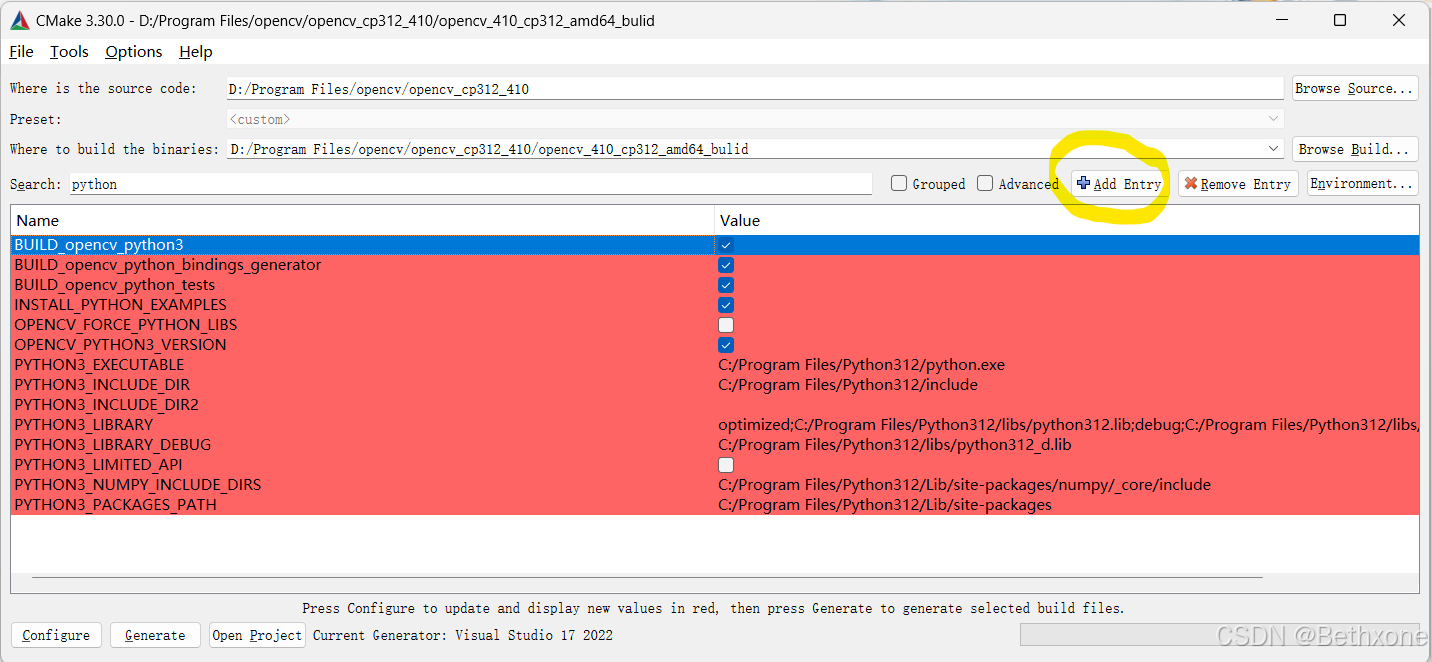Click Browse Build button
Viewport: 1432px width, 662px height.
click(x=1355, y=149)
